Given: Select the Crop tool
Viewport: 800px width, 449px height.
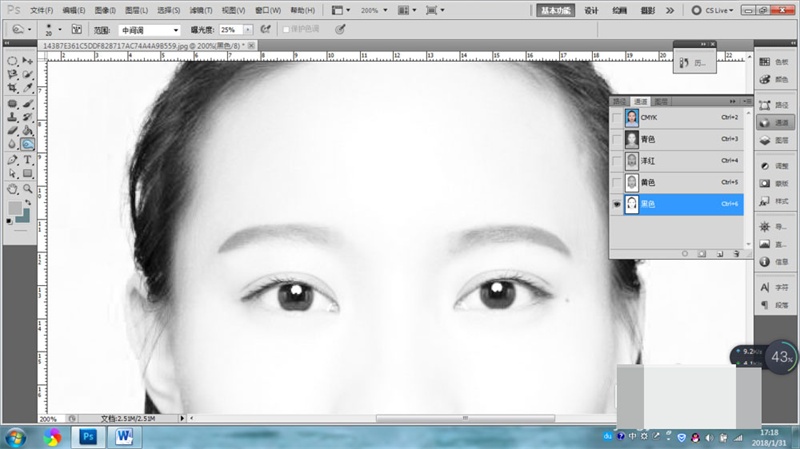Looking at the screenshot, I should pos(12,89).
